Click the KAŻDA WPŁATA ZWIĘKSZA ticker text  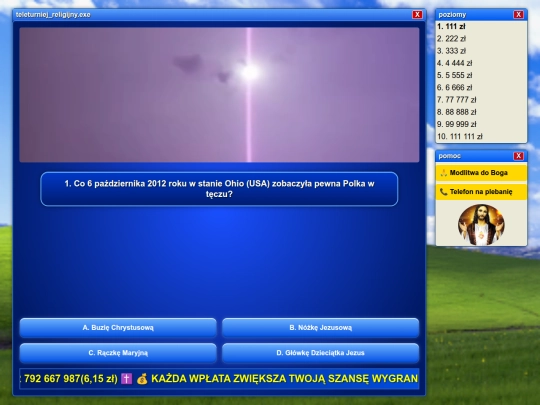coord(284,379)
